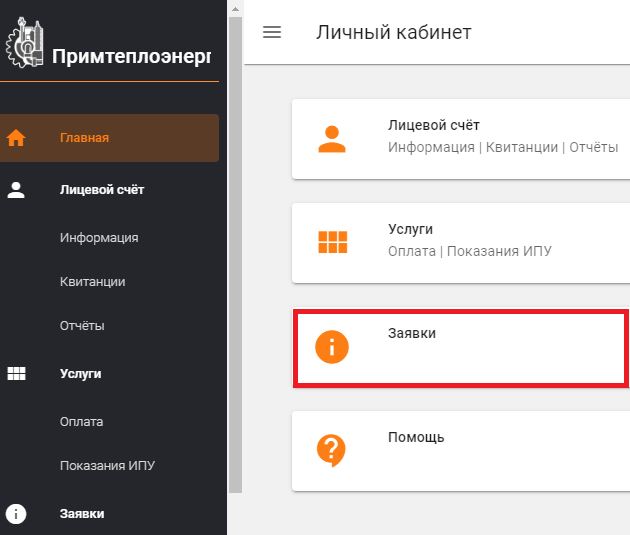Open Квитанции in the sidebar
Viewport: 630px width, 535px height.
pyautogui.click(x=93, y=282)
